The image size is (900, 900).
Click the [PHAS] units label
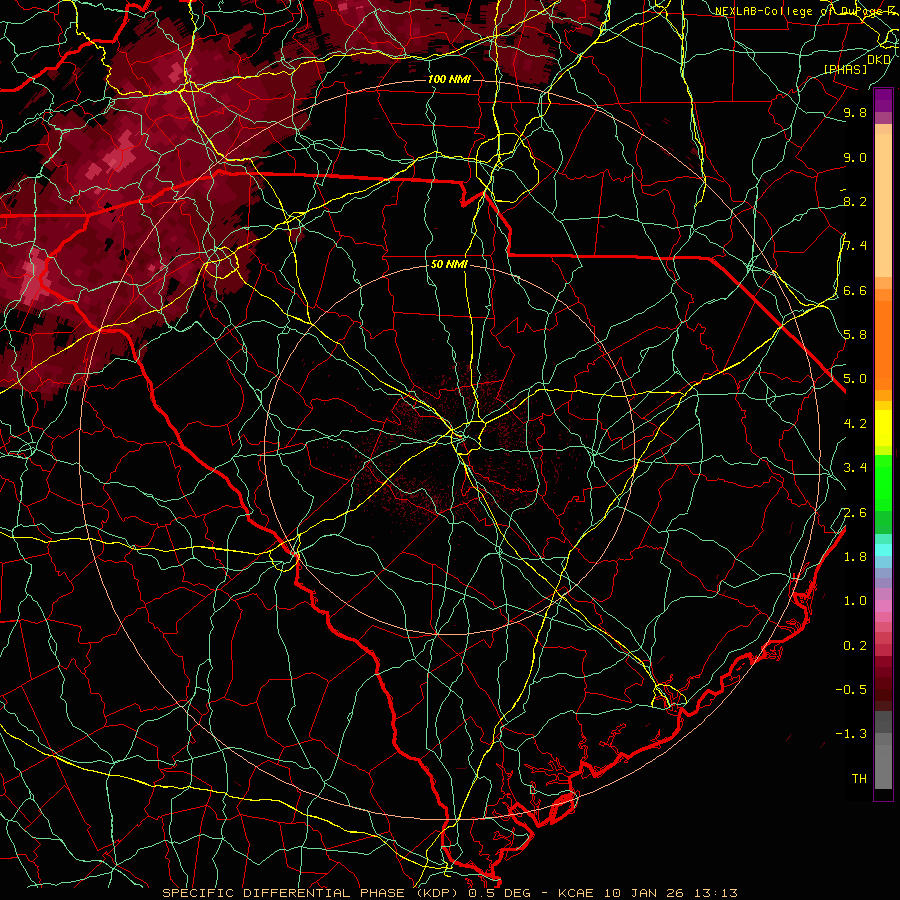pyautogui.click(x=845, y=70)
